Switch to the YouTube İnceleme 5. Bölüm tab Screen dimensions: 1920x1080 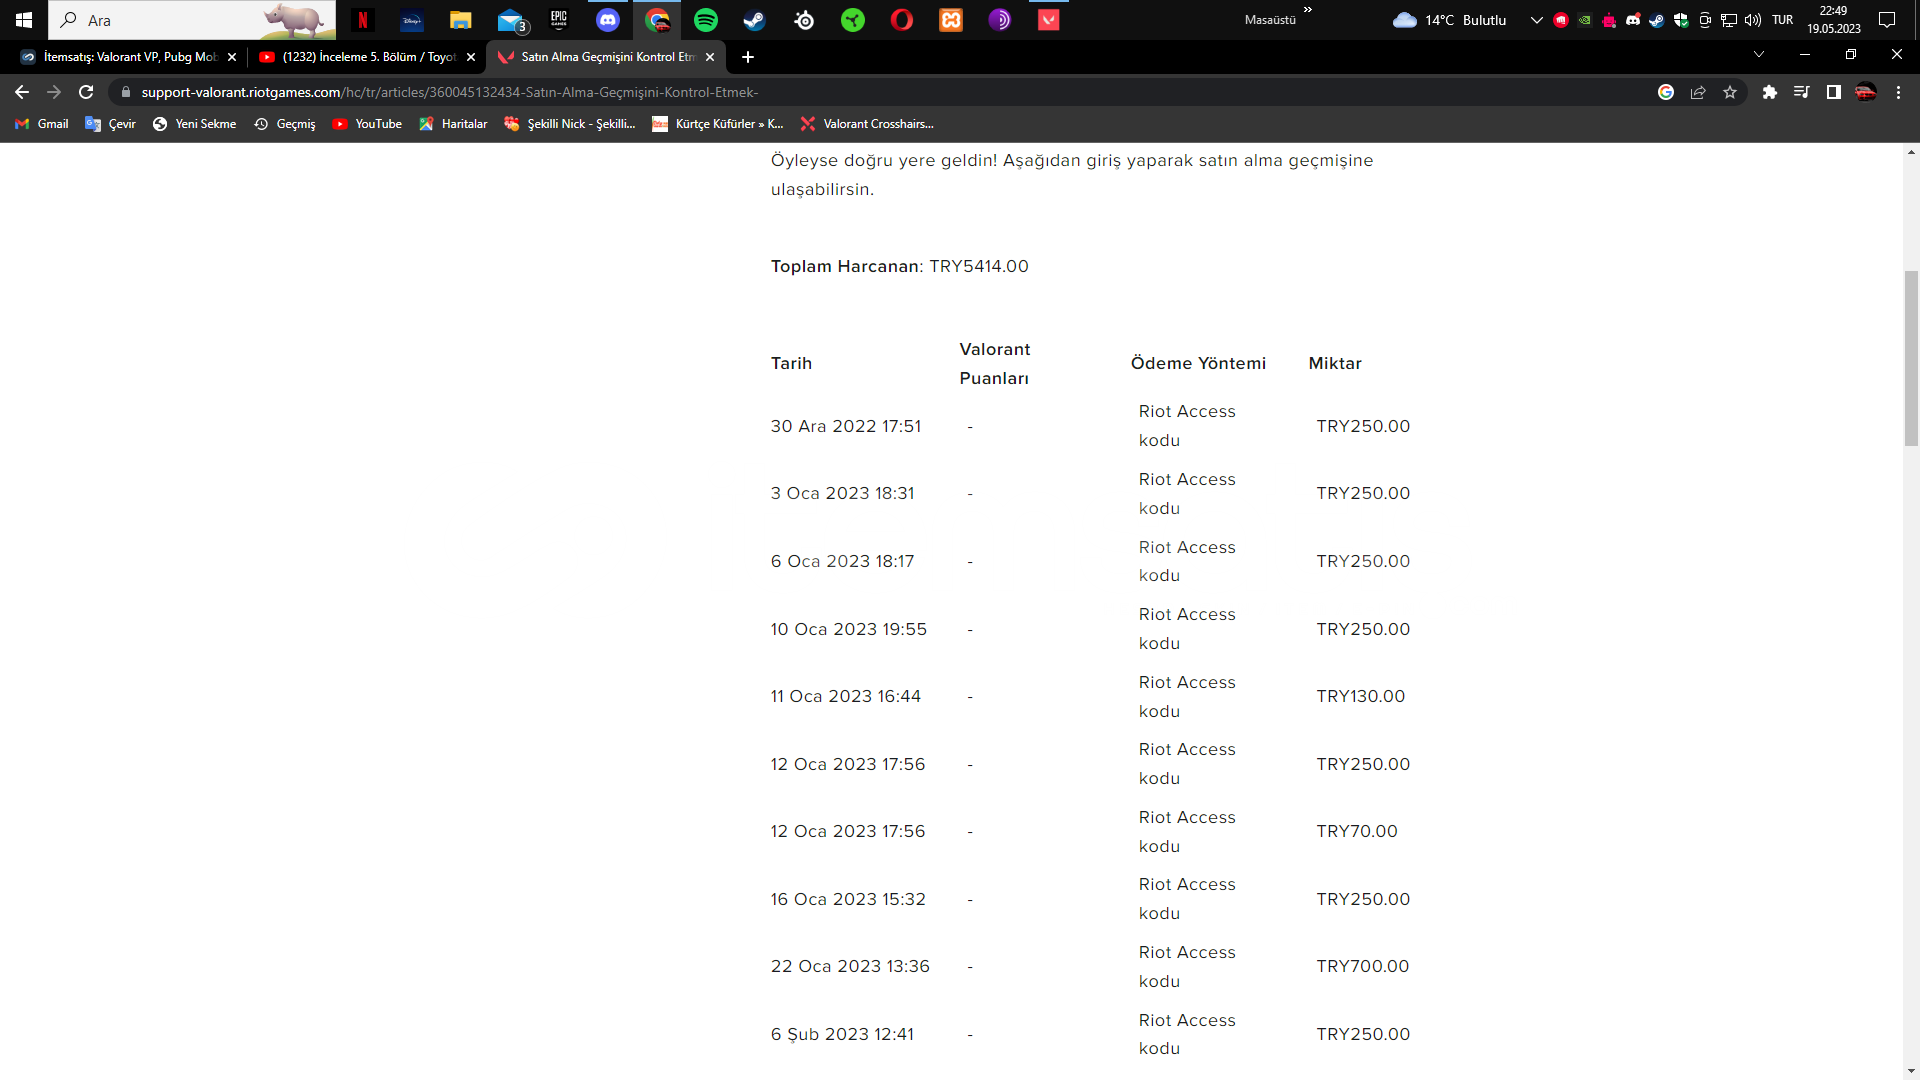pos(366,57)
